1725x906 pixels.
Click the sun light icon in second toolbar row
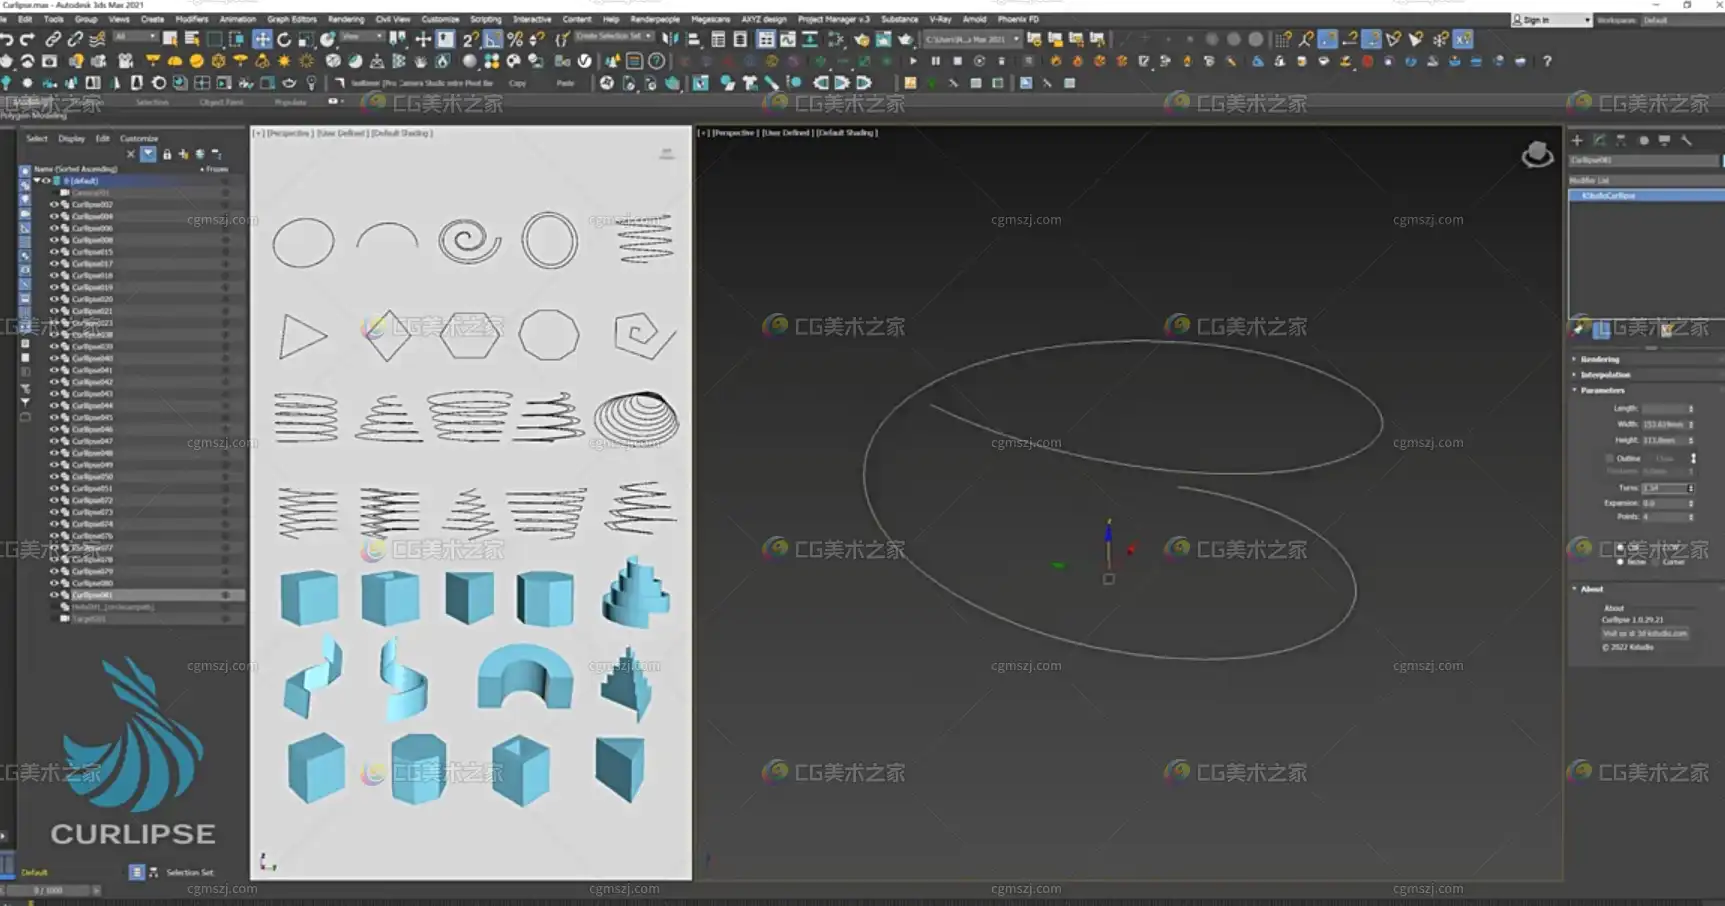pos(284,61)
